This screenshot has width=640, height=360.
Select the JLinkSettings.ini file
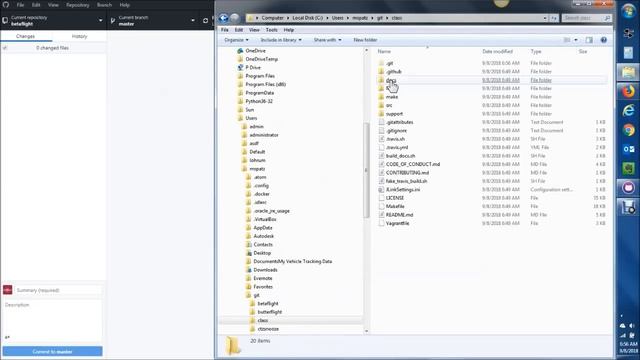click(x=402, y=189)
